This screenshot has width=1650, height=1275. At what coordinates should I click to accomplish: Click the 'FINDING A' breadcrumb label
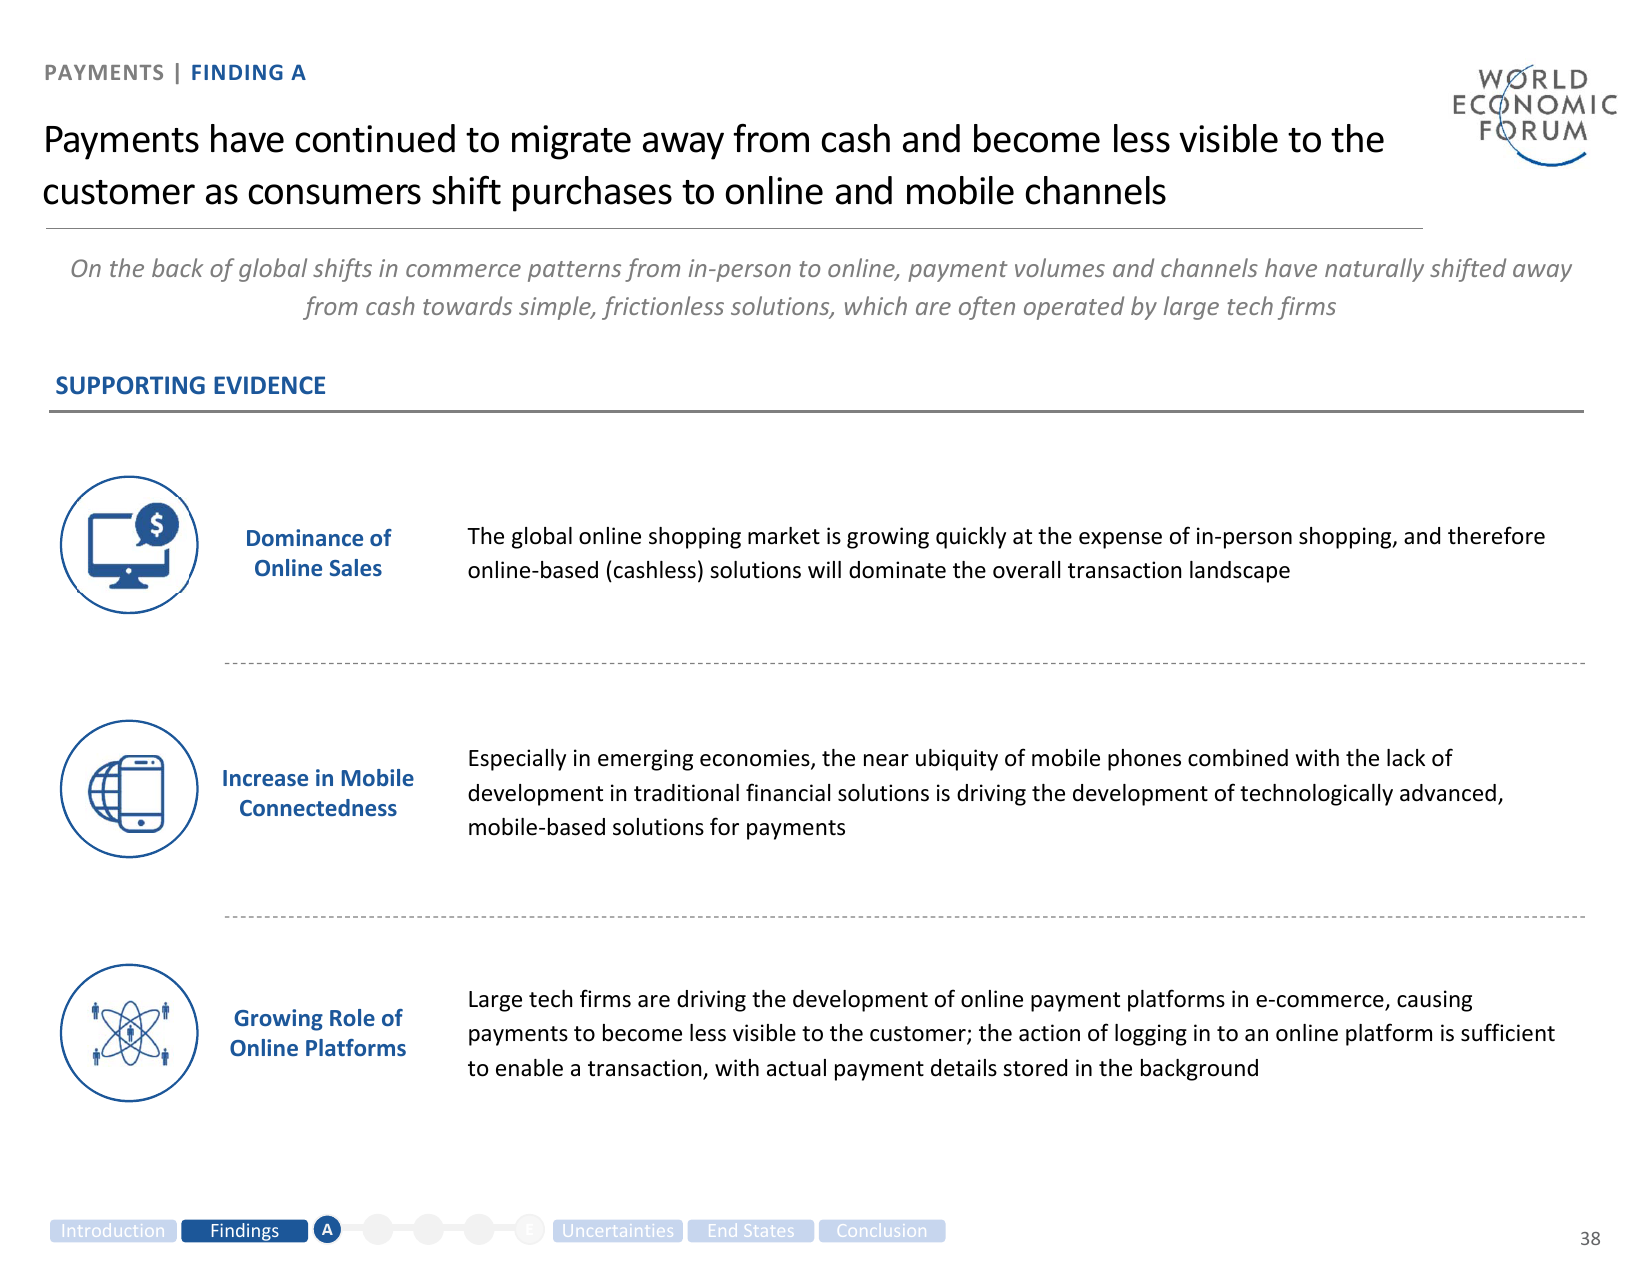(x=248, y=73)
